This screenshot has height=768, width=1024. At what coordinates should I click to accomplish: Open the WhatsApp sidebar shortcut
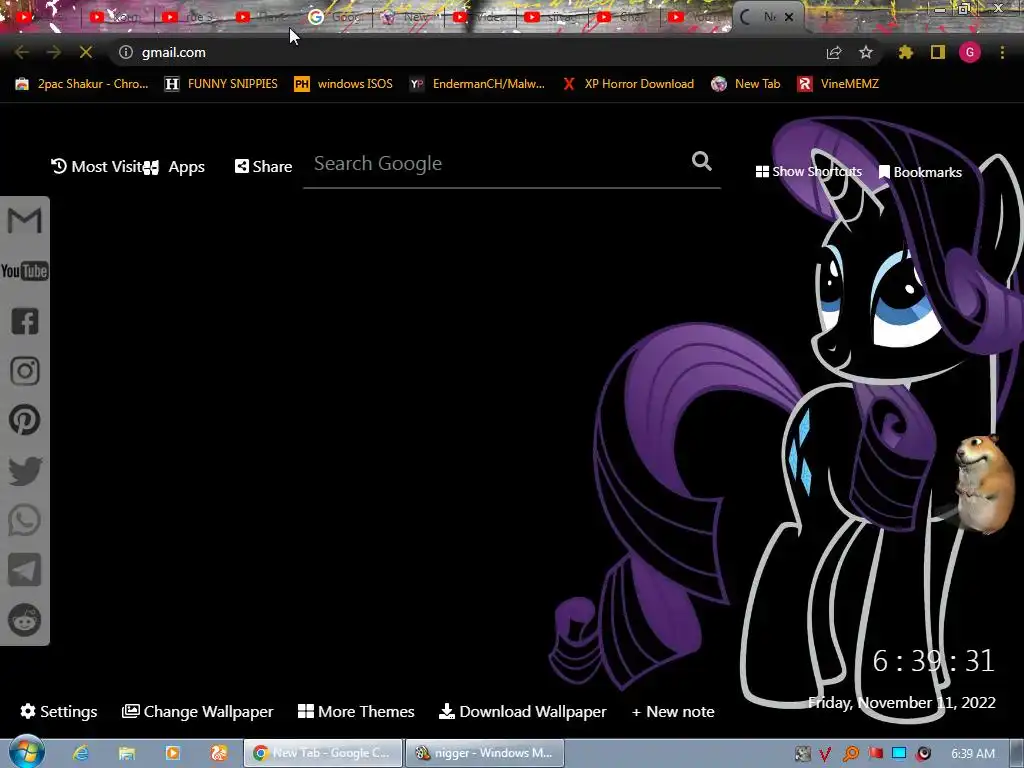pyautogui.click(x=25, y=520)
